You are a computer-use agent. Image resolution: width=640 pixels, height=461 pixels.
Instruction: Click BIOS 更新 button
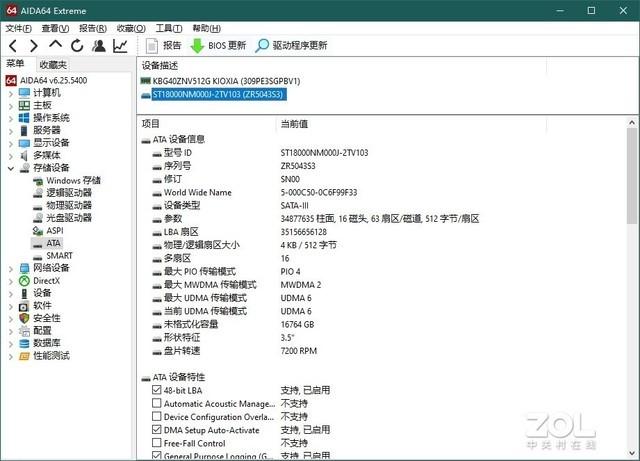(x=218, y=45)
